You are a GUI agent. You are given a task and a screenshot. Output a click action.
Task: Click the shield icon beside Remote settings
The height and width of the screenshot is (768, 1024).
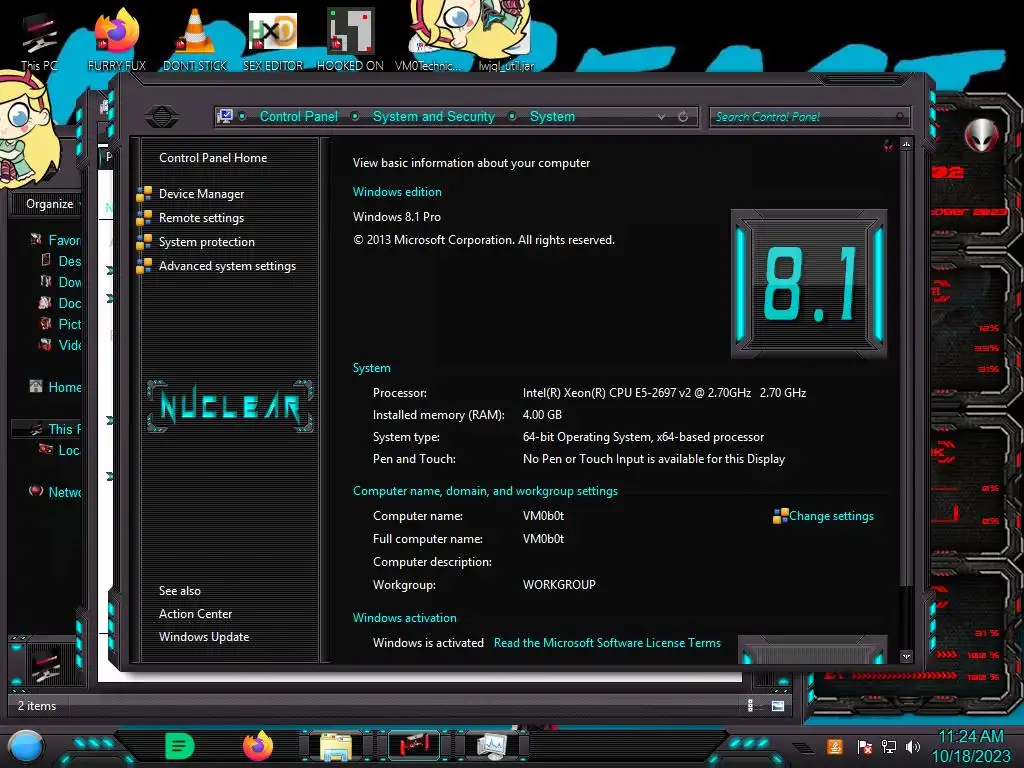click(144, 218)
